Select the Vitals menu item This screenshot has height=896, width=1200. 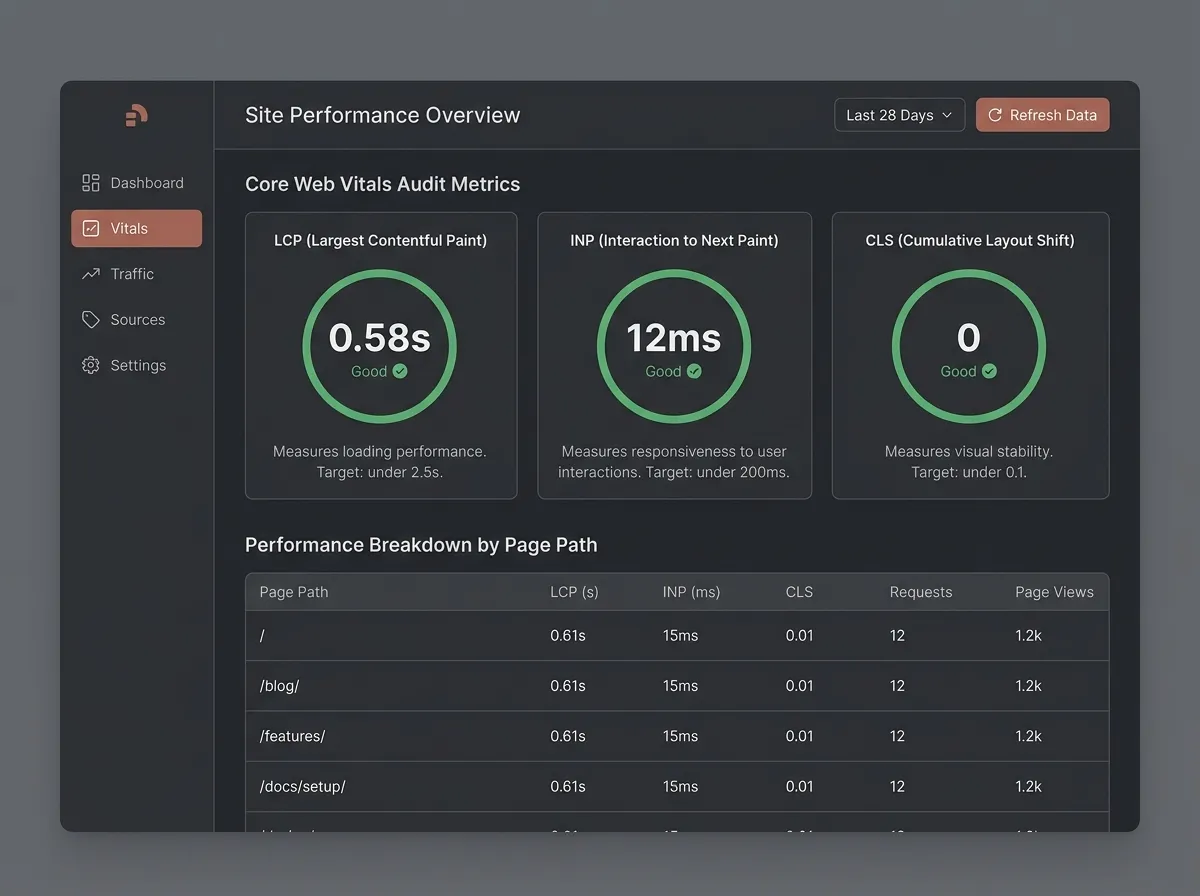pyautogui.click(x=136, y=228)
